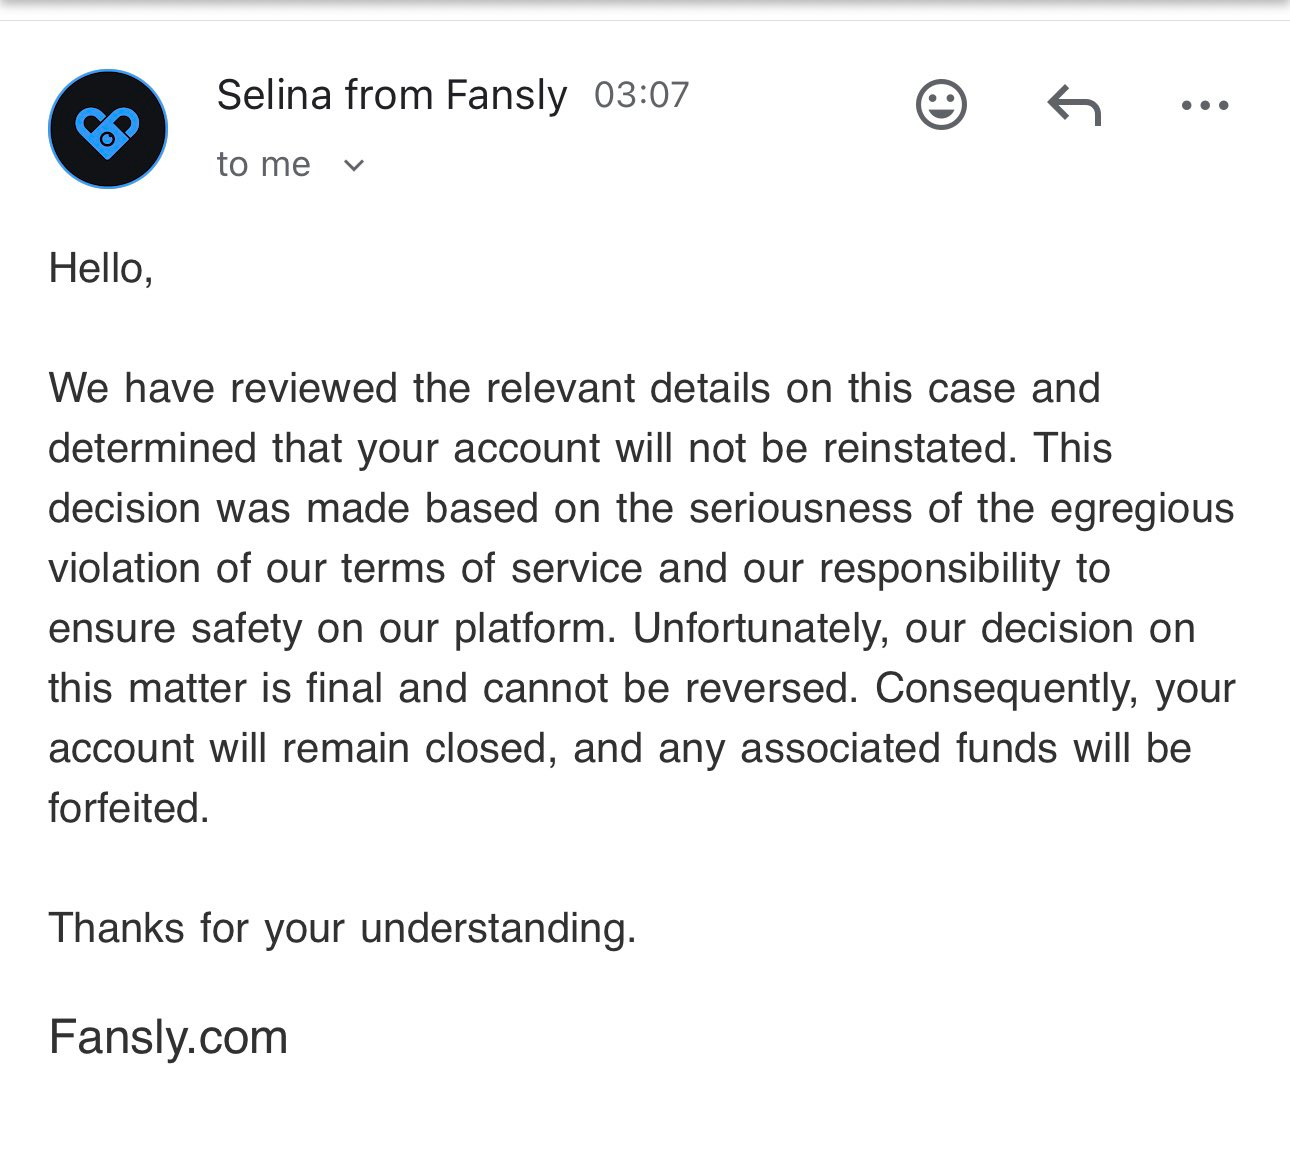Viewport: 1290px width, 1170px height.
Task: Click sender name "Selina from Fansly"
Action: point(391,96)
